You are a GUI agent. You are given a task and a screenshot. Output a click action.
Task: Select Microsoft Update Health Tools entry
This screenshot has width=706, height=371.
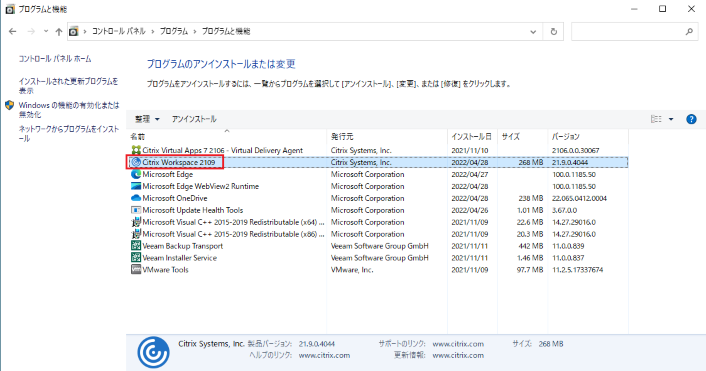coord(377,210)
